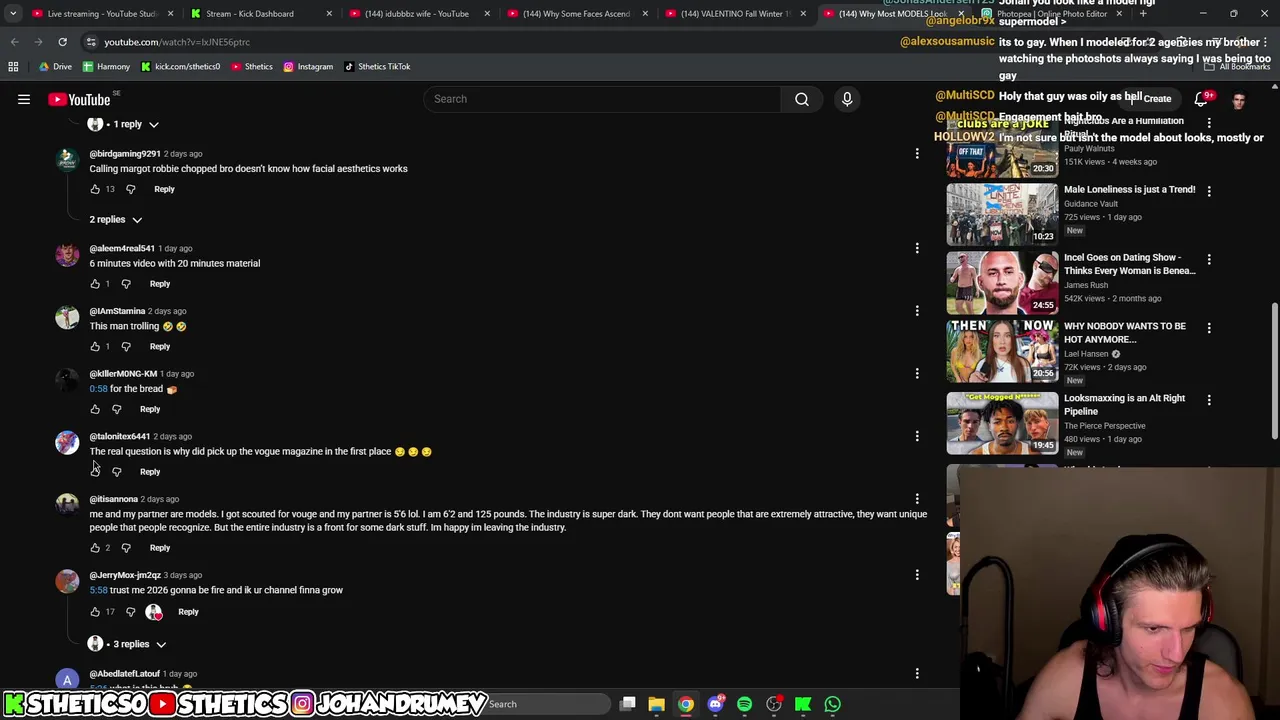Click the search magnifier button
This screenshot has width=1280, height=720.
coord(802,99)
